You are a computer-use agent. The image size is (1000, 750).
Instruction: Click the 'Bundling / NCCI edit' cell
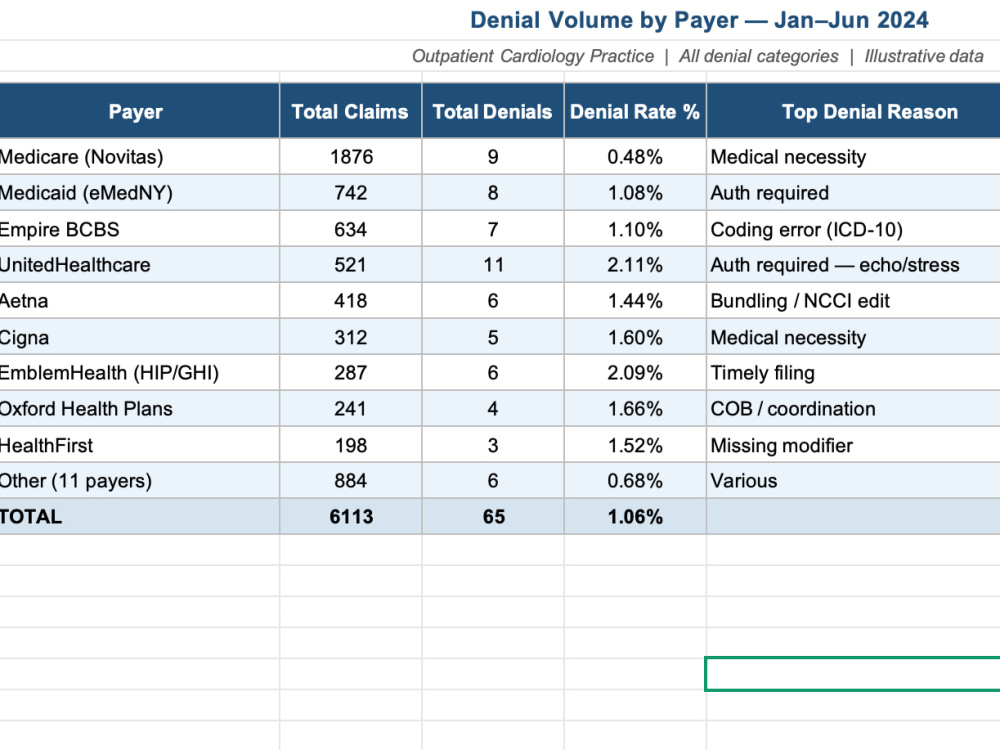tap(853, 300)
